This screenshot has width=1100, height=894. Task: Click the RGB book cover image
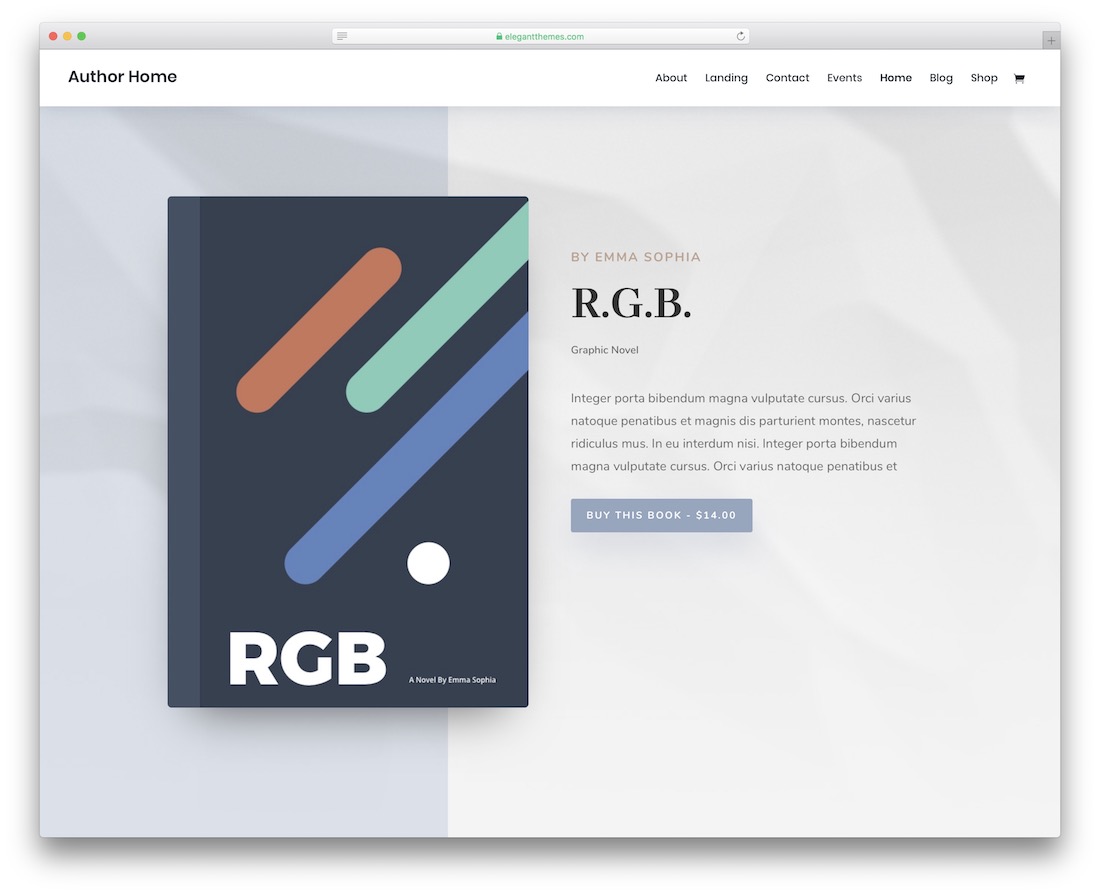(x=348, y=452)
